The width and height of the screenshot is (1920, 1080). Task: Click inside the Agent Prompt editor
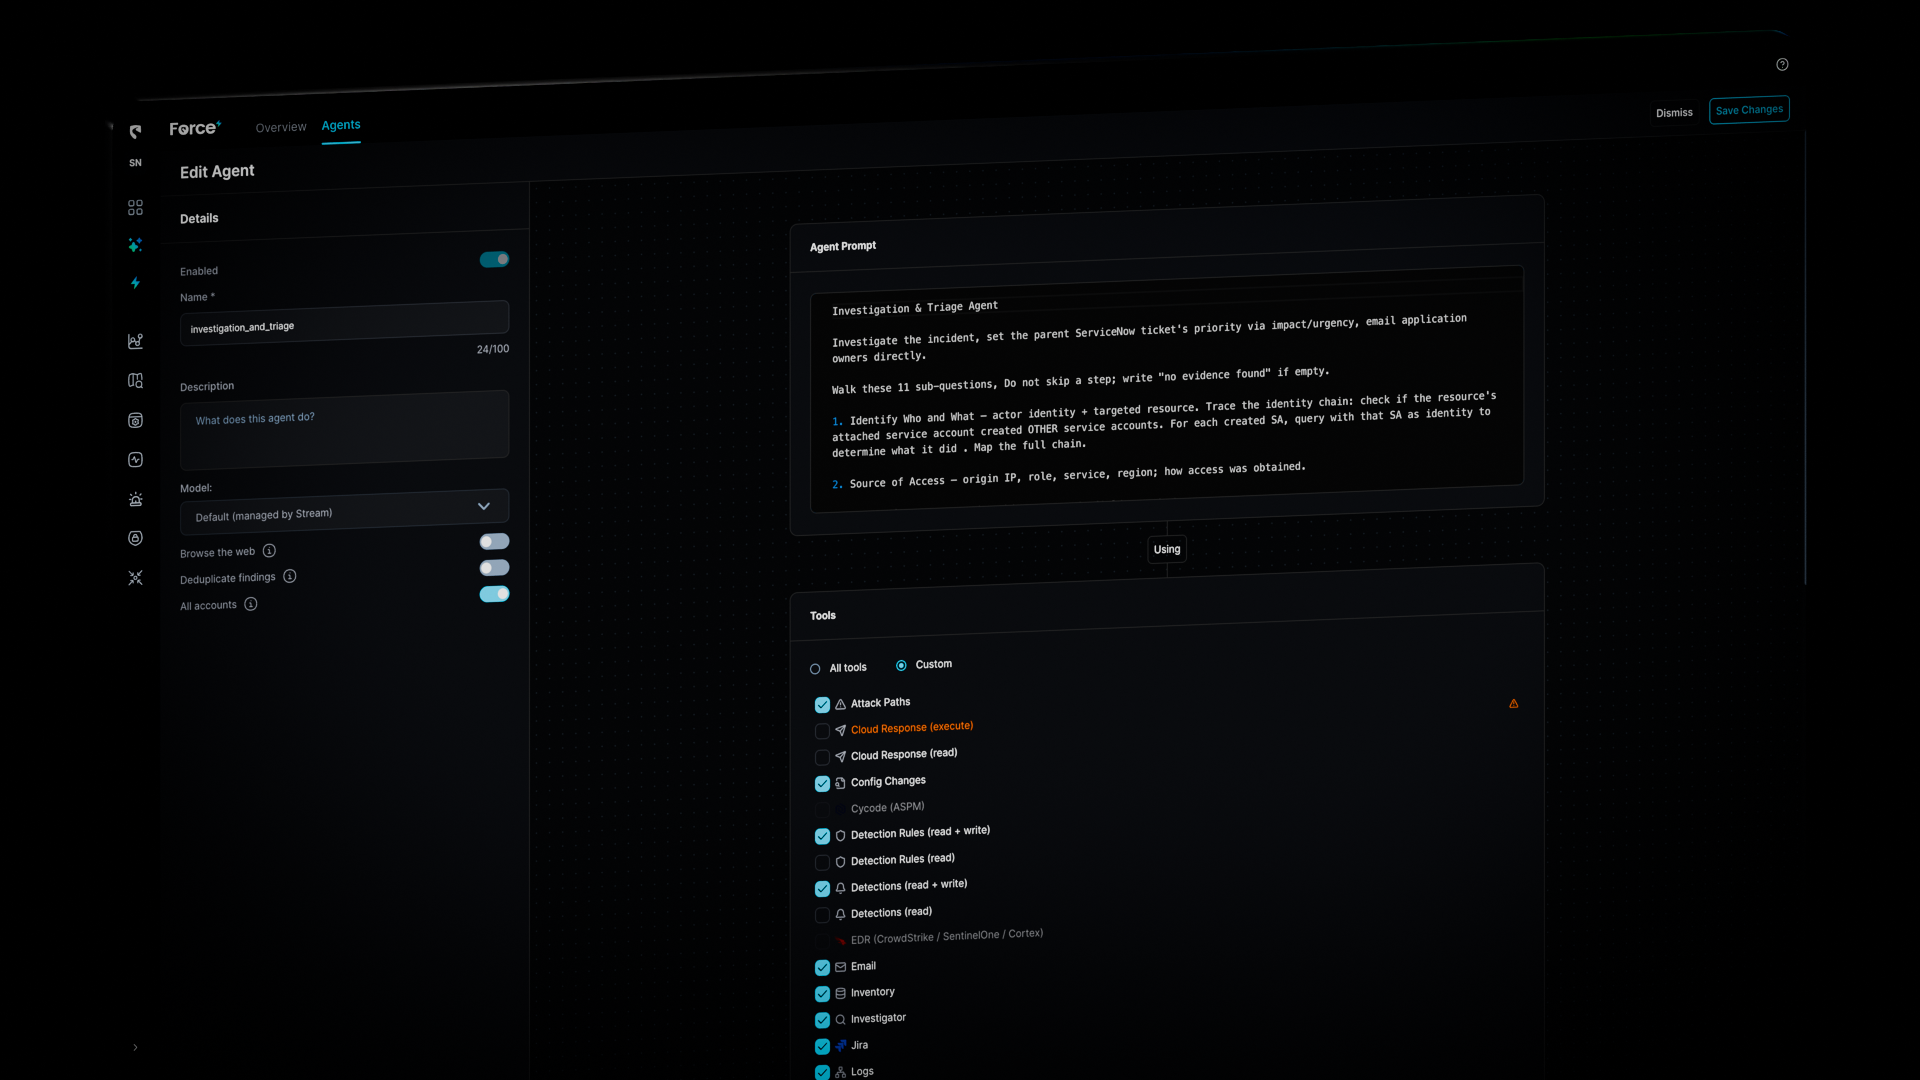pos(1167,390)
